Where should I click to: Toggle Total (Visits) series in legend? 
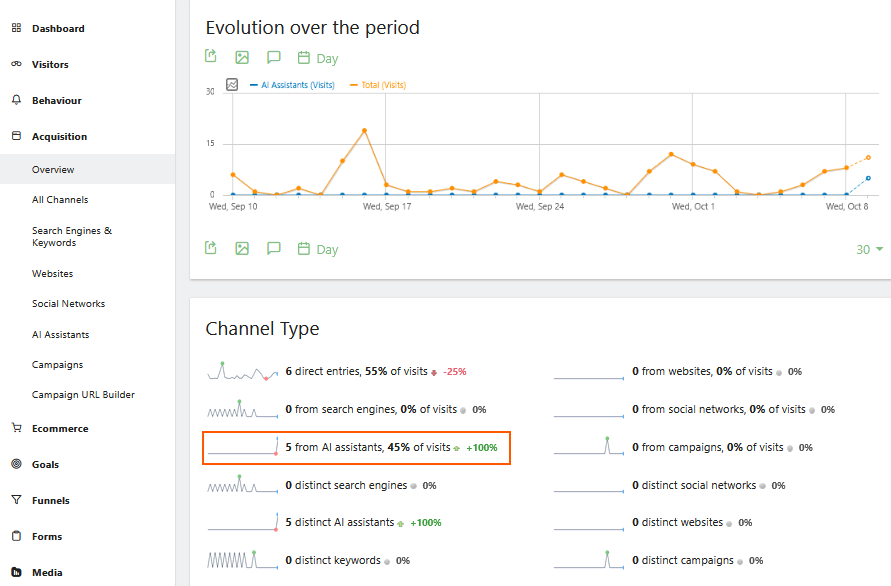[x=378, y=85]
